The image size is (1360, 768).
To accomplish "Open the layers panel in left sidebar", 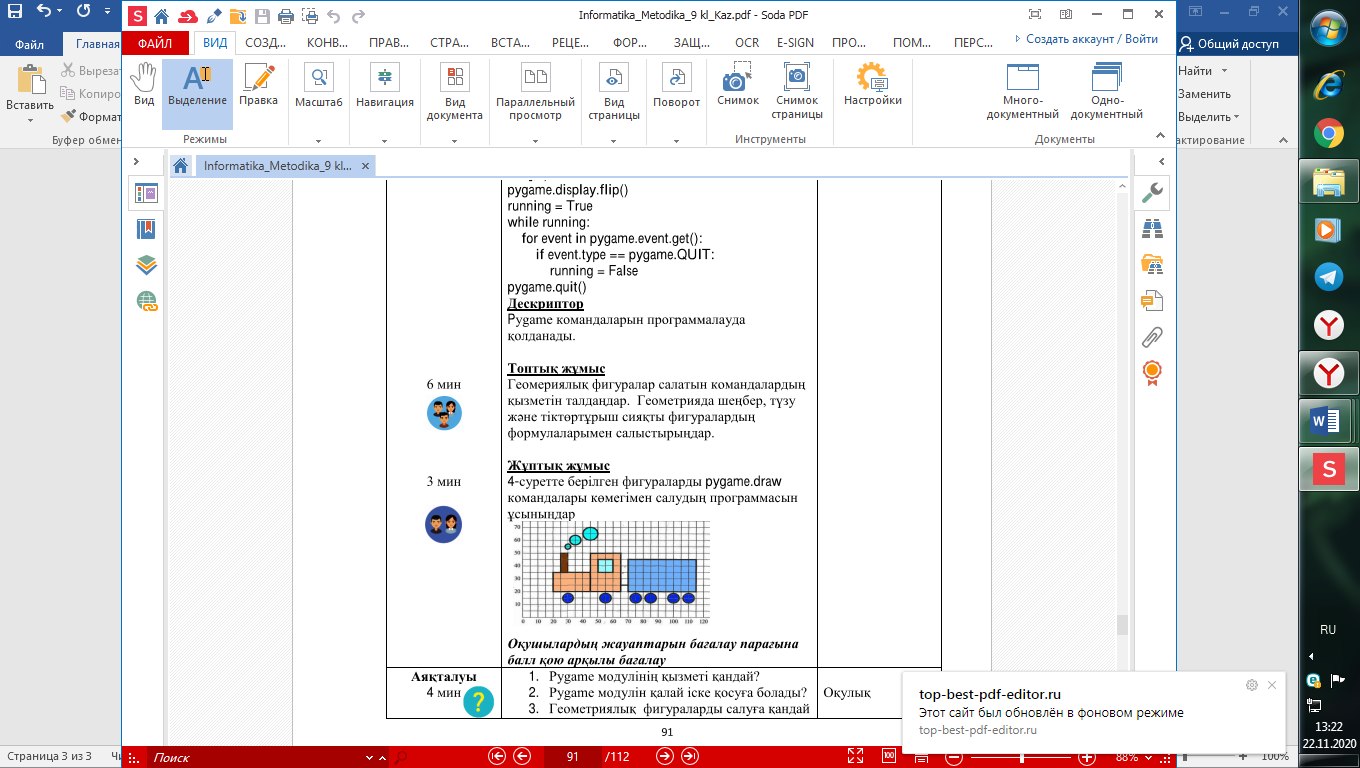I will [x=147, y=265].
